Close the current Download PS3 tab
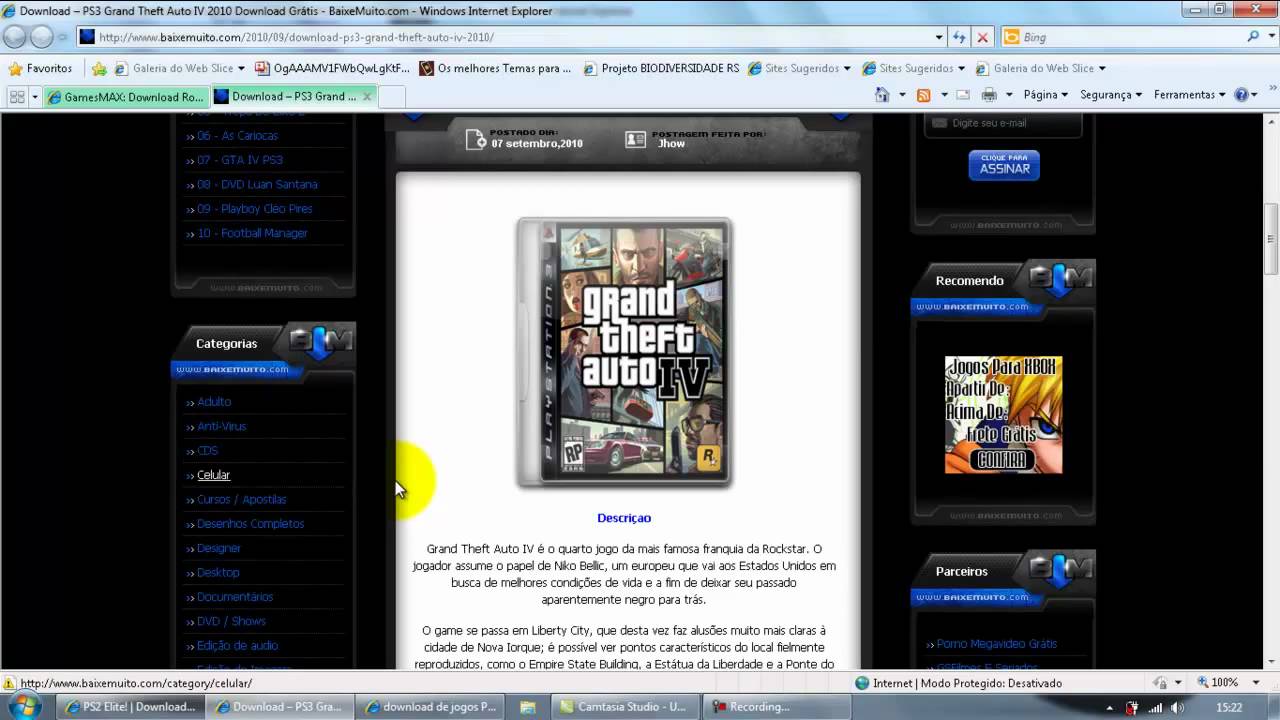Image resolution: width=1280 pixels, height=720 pixels. click(367, 96)
